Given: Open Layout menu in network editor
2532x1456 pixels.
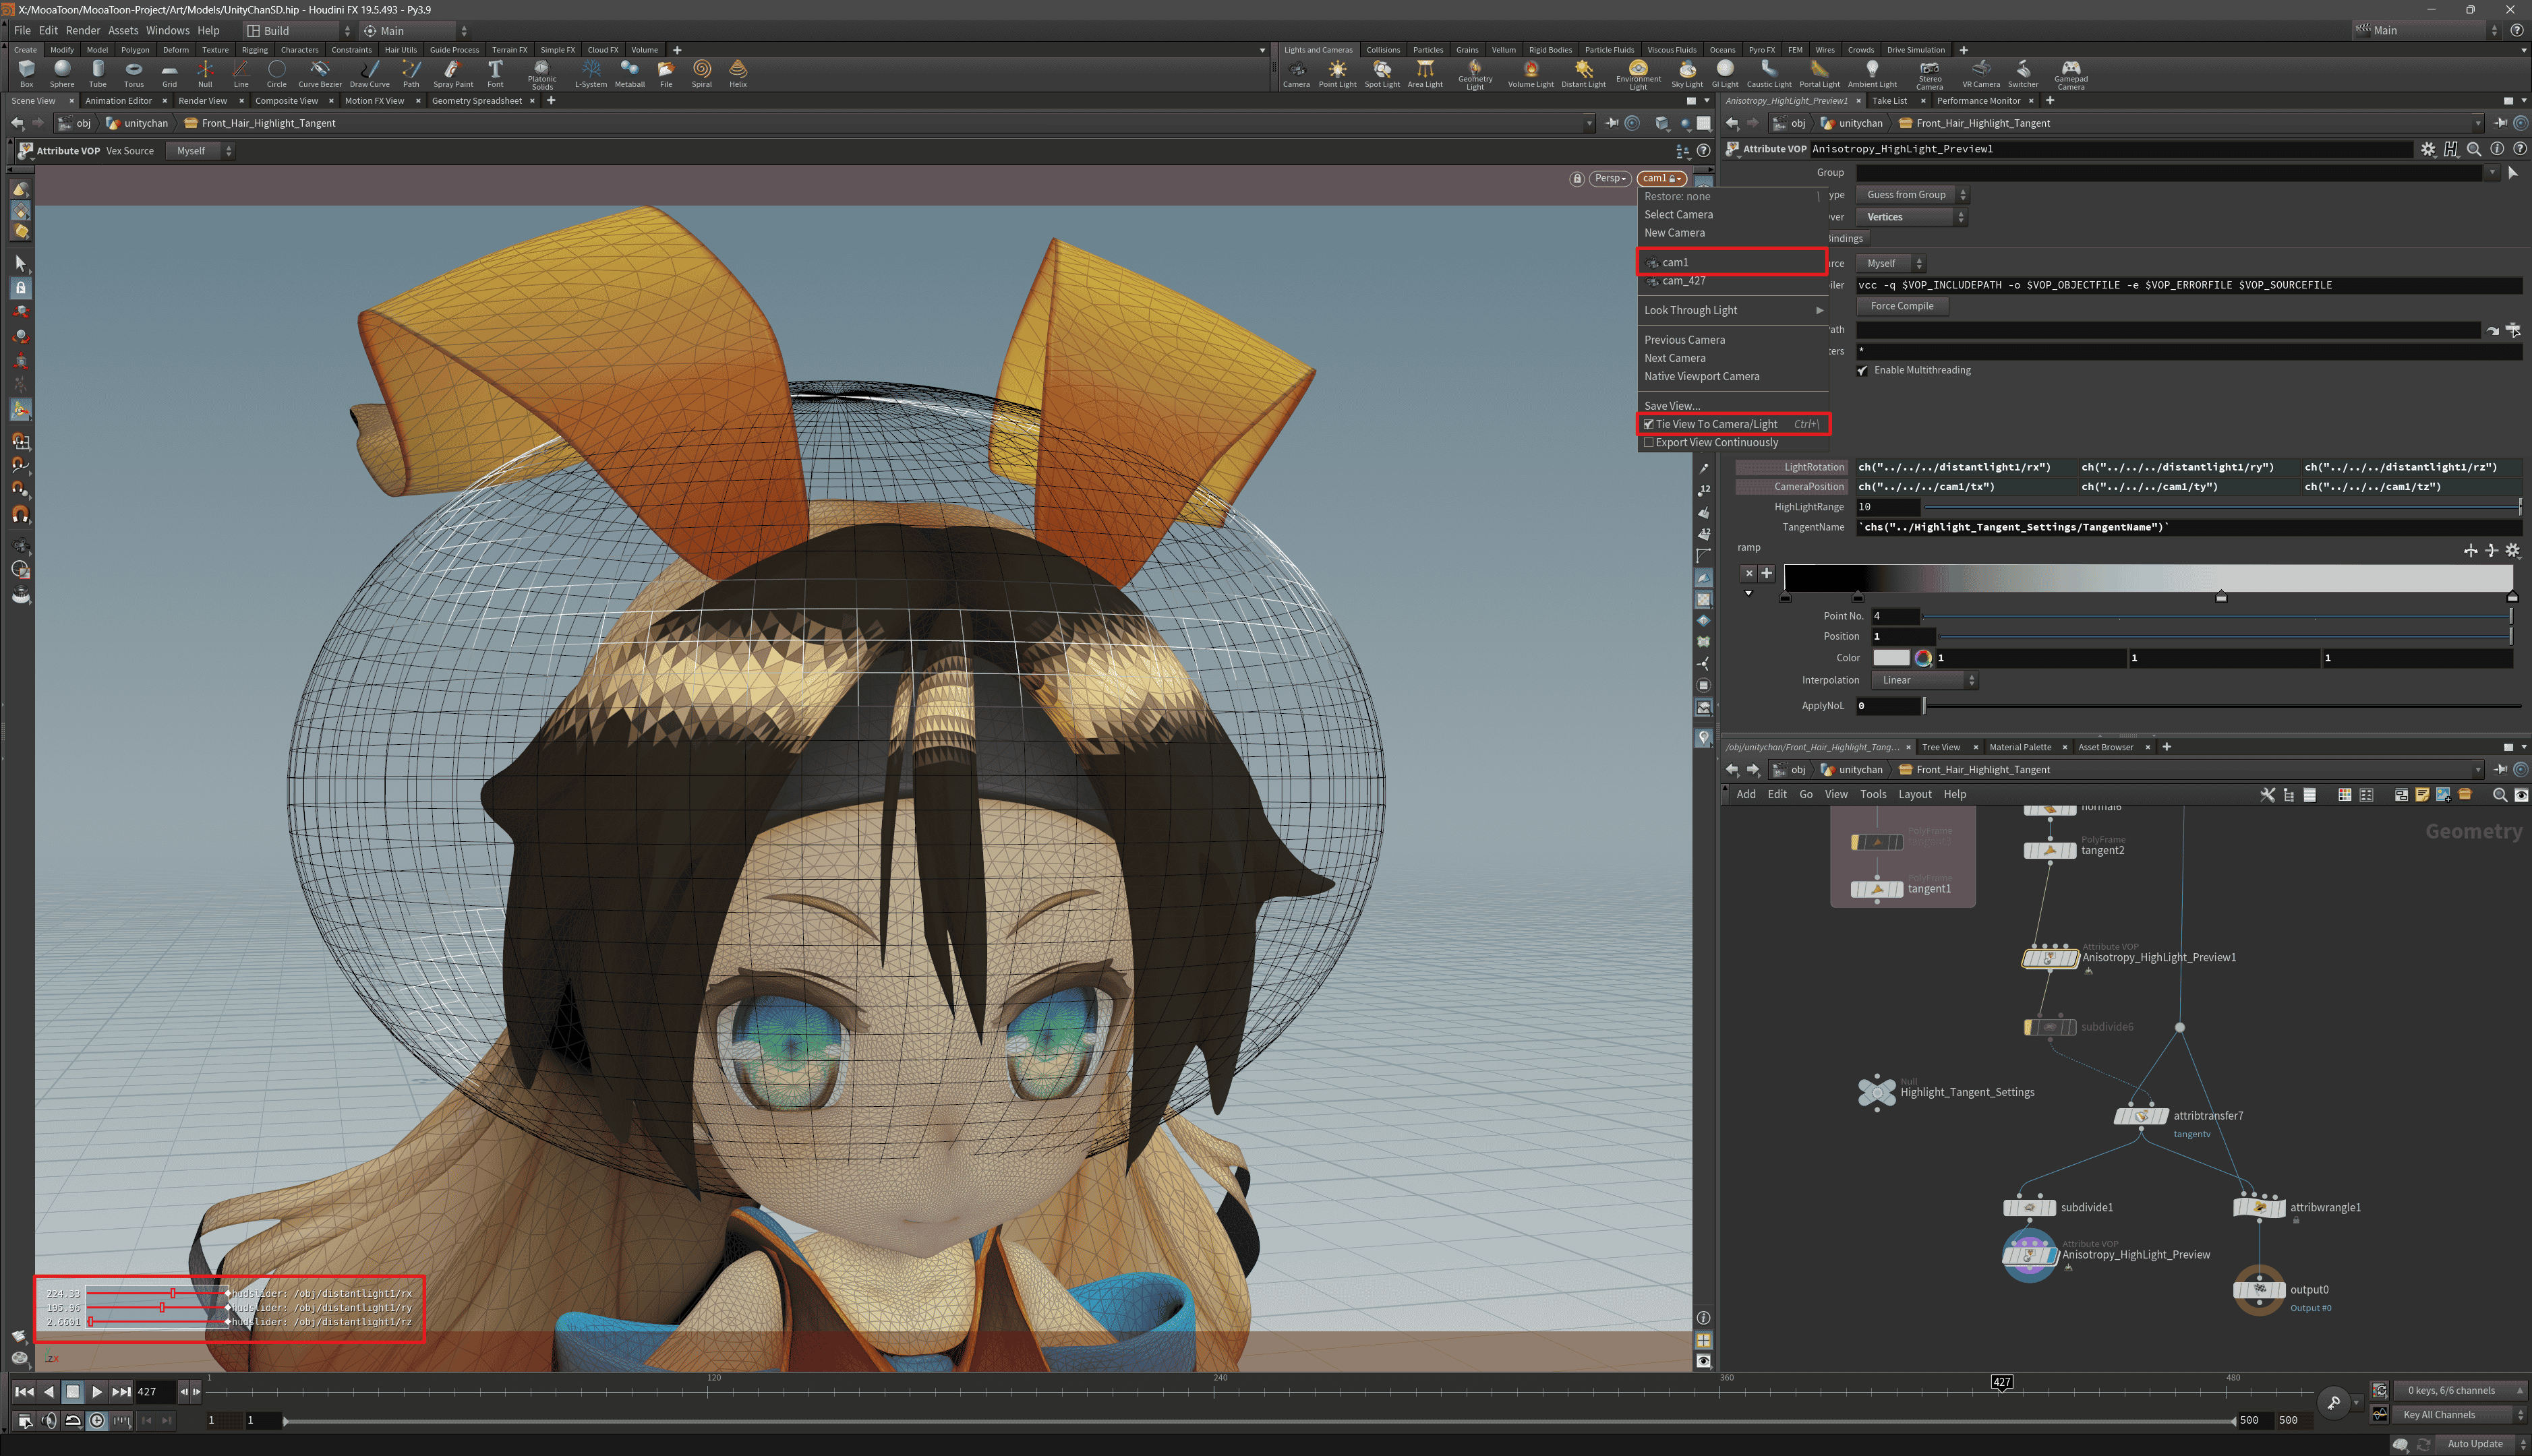Looking at the screenshot, I should tap(1914, 794).
